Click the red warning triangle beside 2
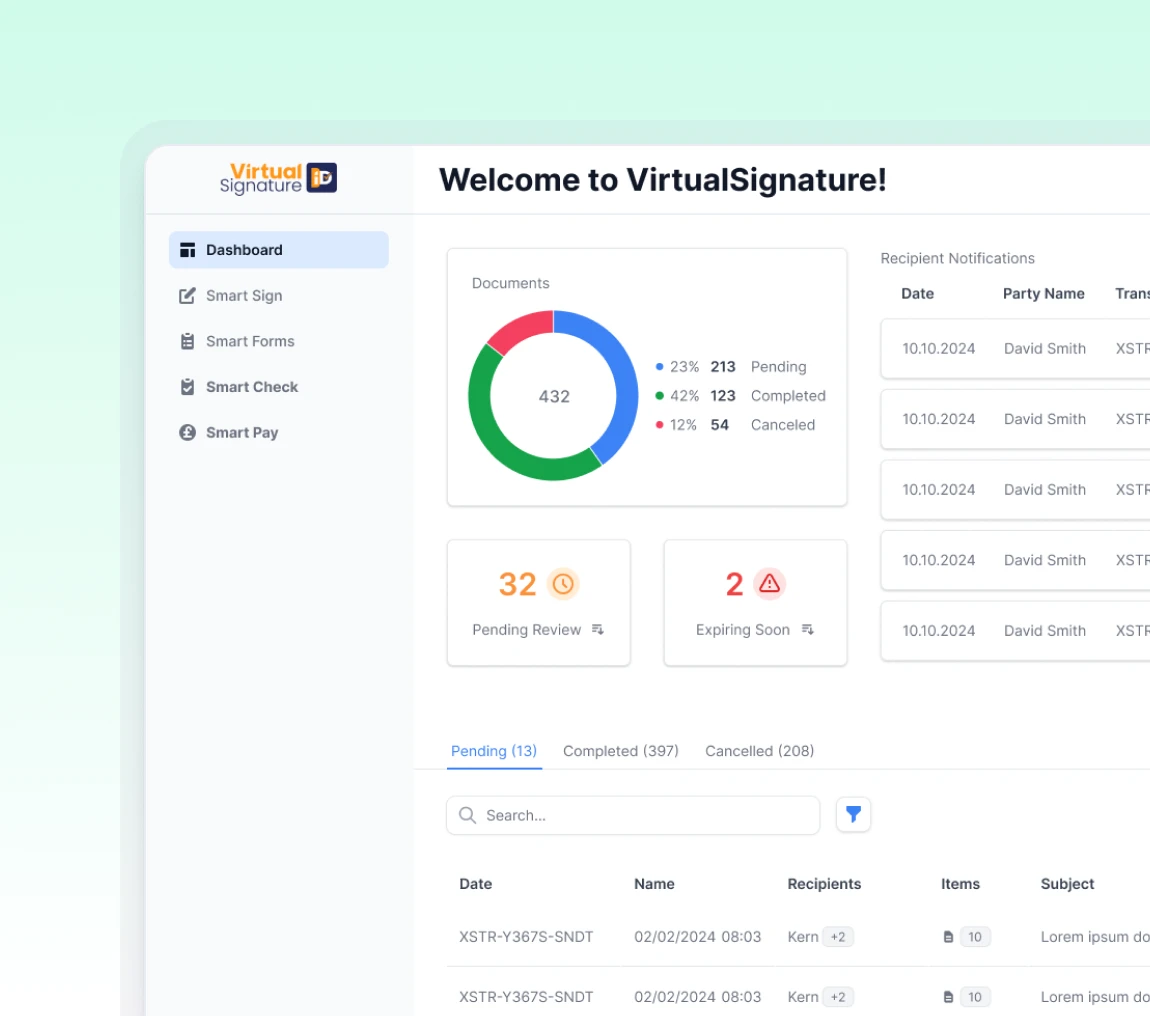The image size is (1150, 1016). pyautogui.click(x=769, y=584)
